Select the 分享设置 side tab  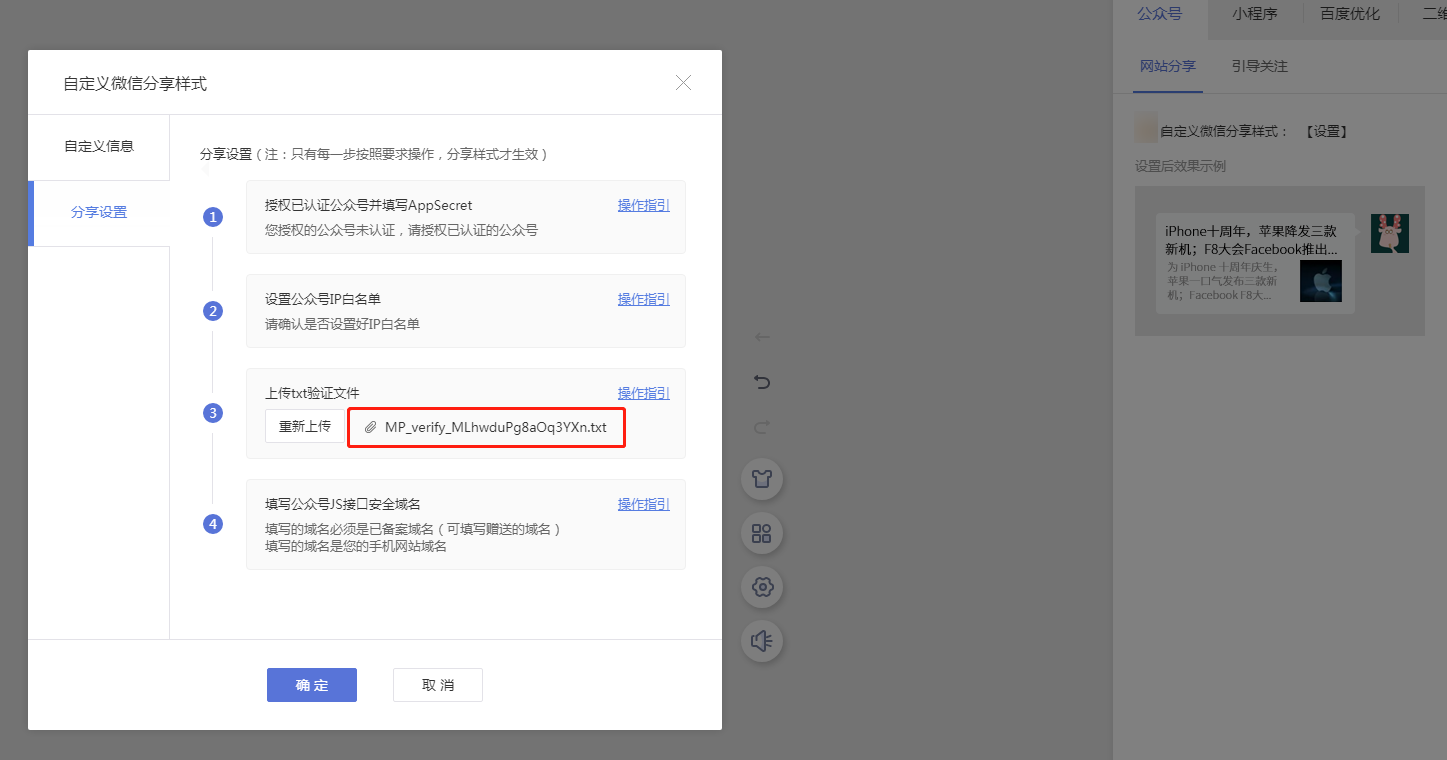pyautogui.click(x=99, y=212)
